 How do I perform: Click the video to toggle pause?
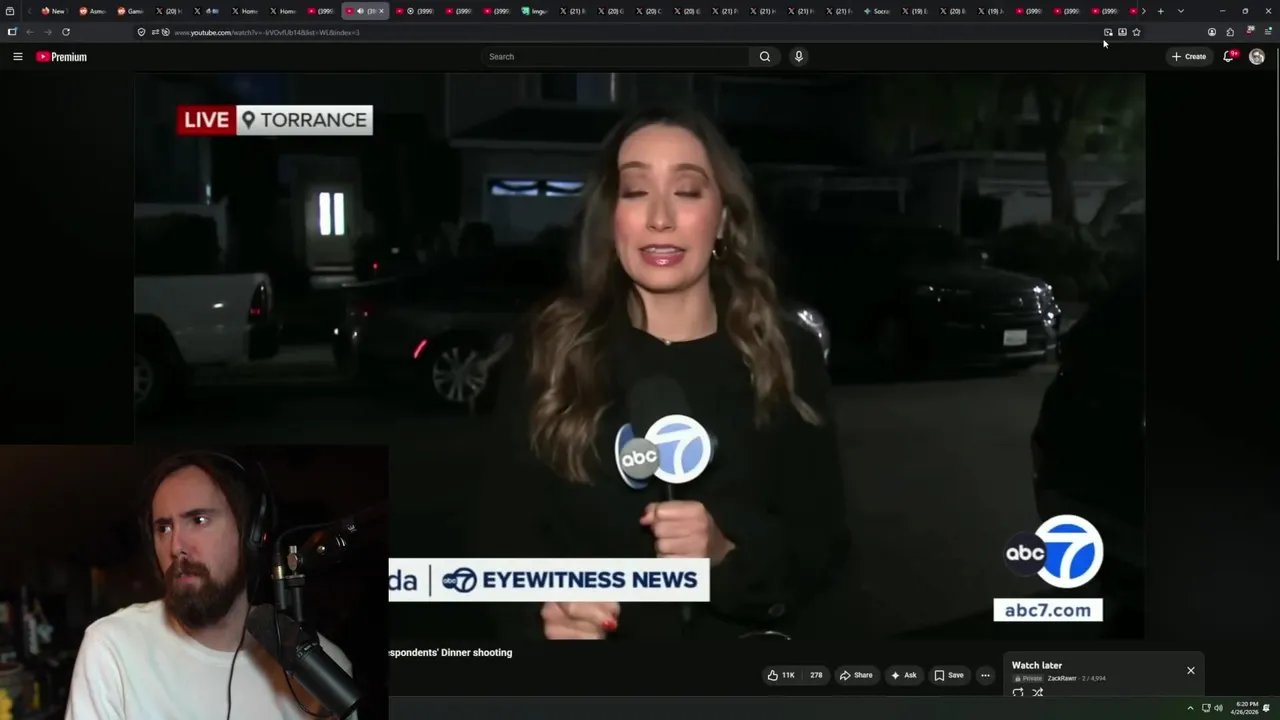click(640, 356)
